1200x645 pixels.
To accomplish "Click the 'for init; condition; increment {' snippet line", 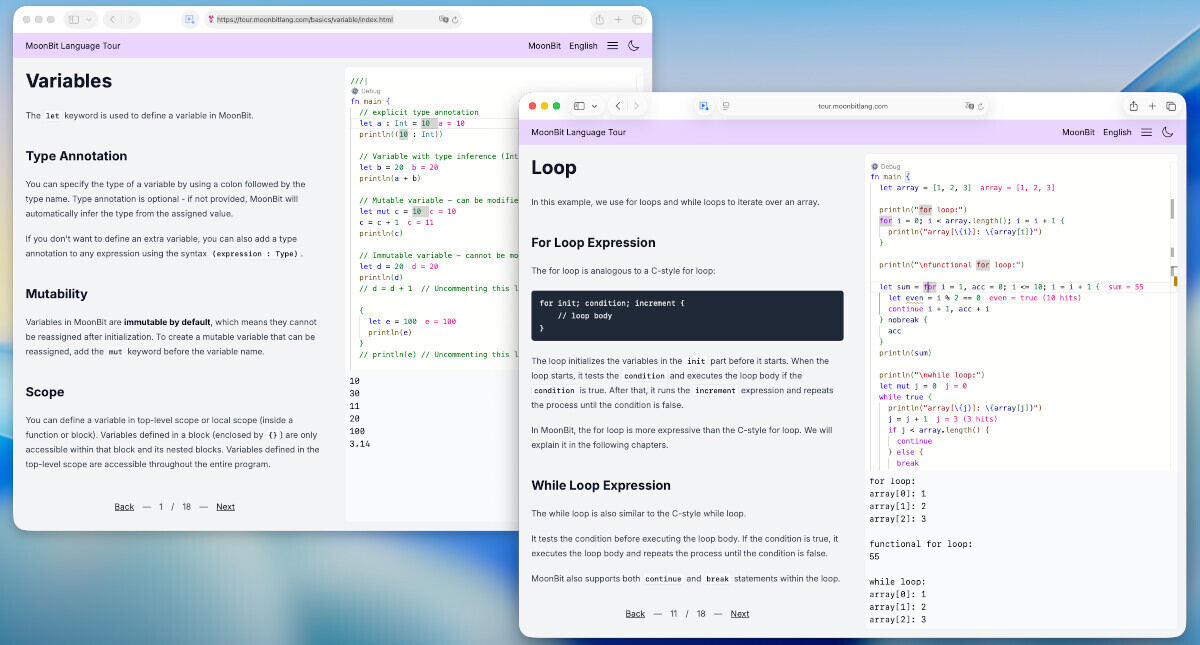I will click(x=611, y=302).
